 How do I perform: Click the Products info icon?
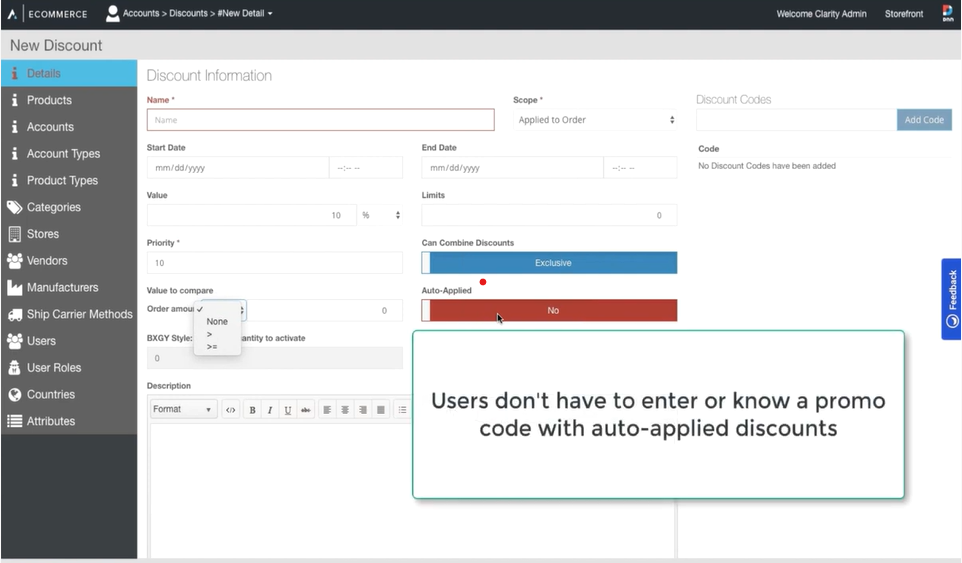[14, 100]
